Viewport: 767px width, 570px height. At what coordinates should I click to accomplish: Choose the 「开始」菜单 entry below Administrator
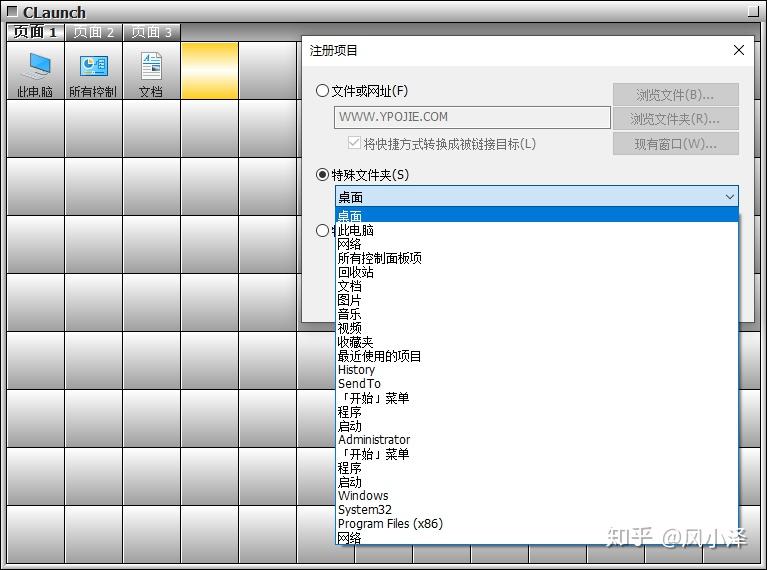point(537,454)
